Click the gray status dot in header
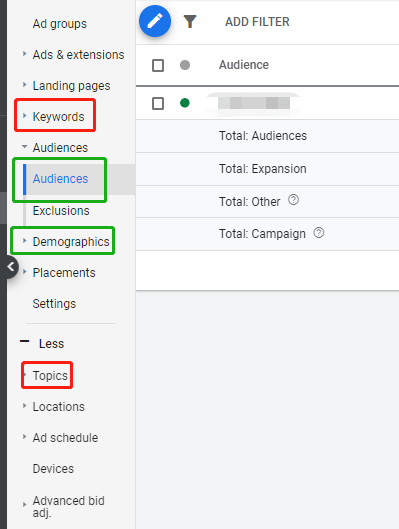399x529 pixels. click(x=185, y=65)
